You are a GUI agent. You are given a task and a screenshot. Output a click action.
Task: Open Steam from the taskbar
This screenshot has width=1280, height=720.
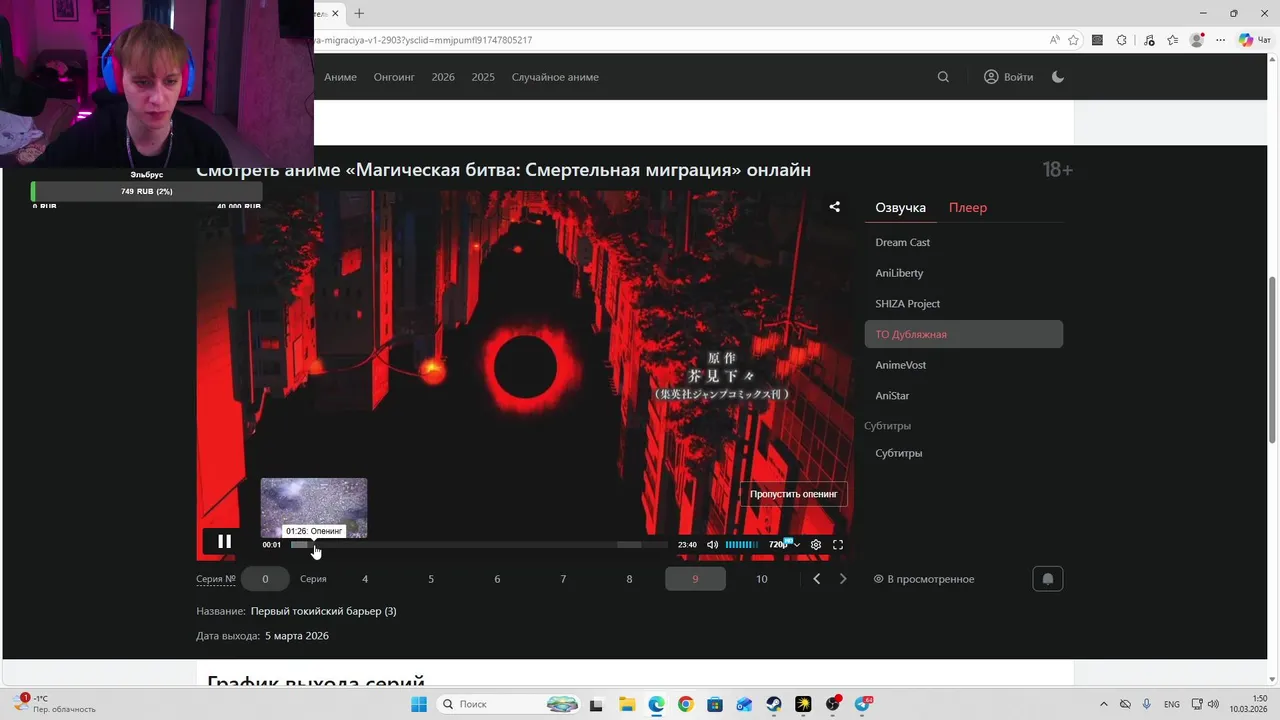tap(774, 704)
